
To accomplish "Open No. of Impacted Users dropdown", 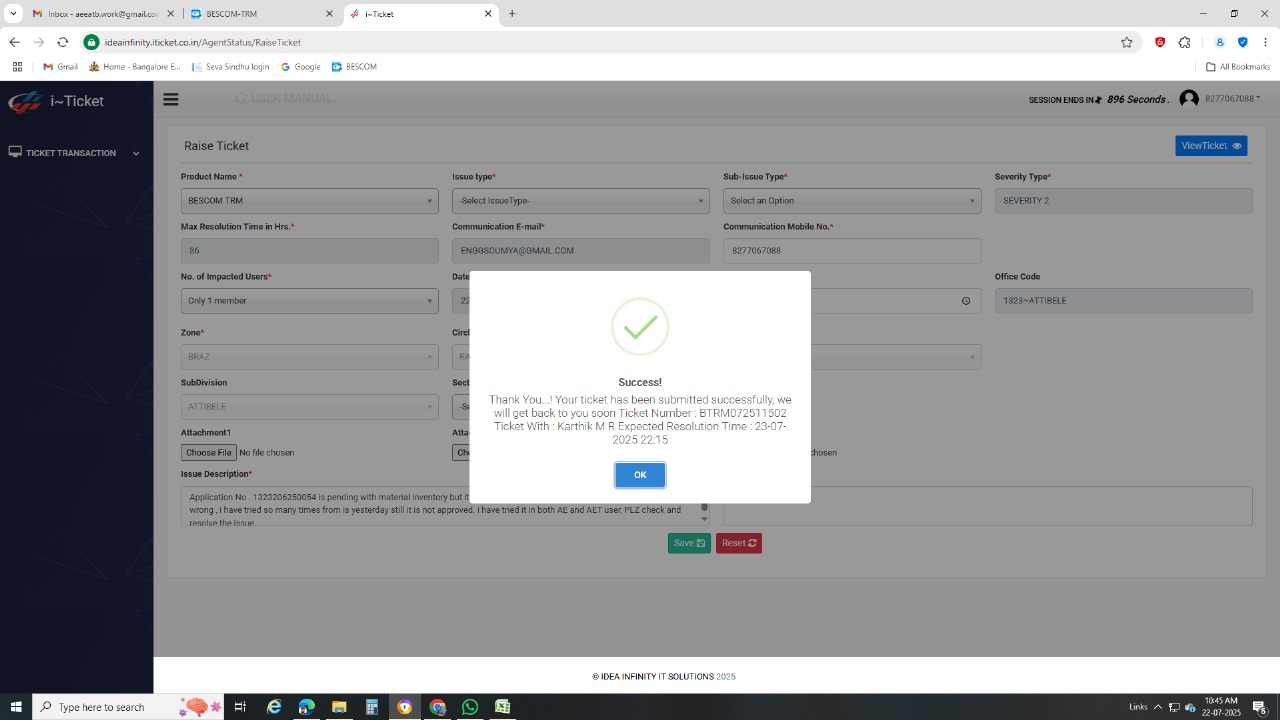I will point(310,301).
